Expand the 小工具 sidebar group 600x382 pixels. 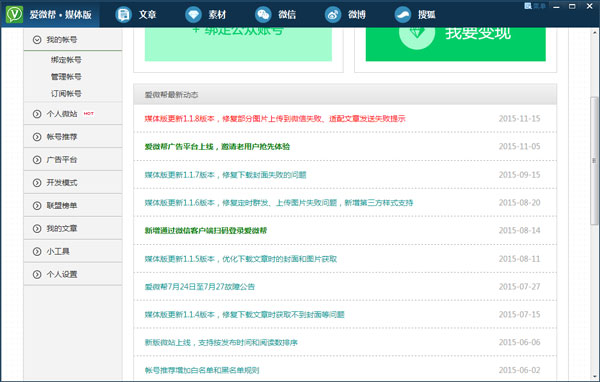pyautogui.click(x=73, y=251)
